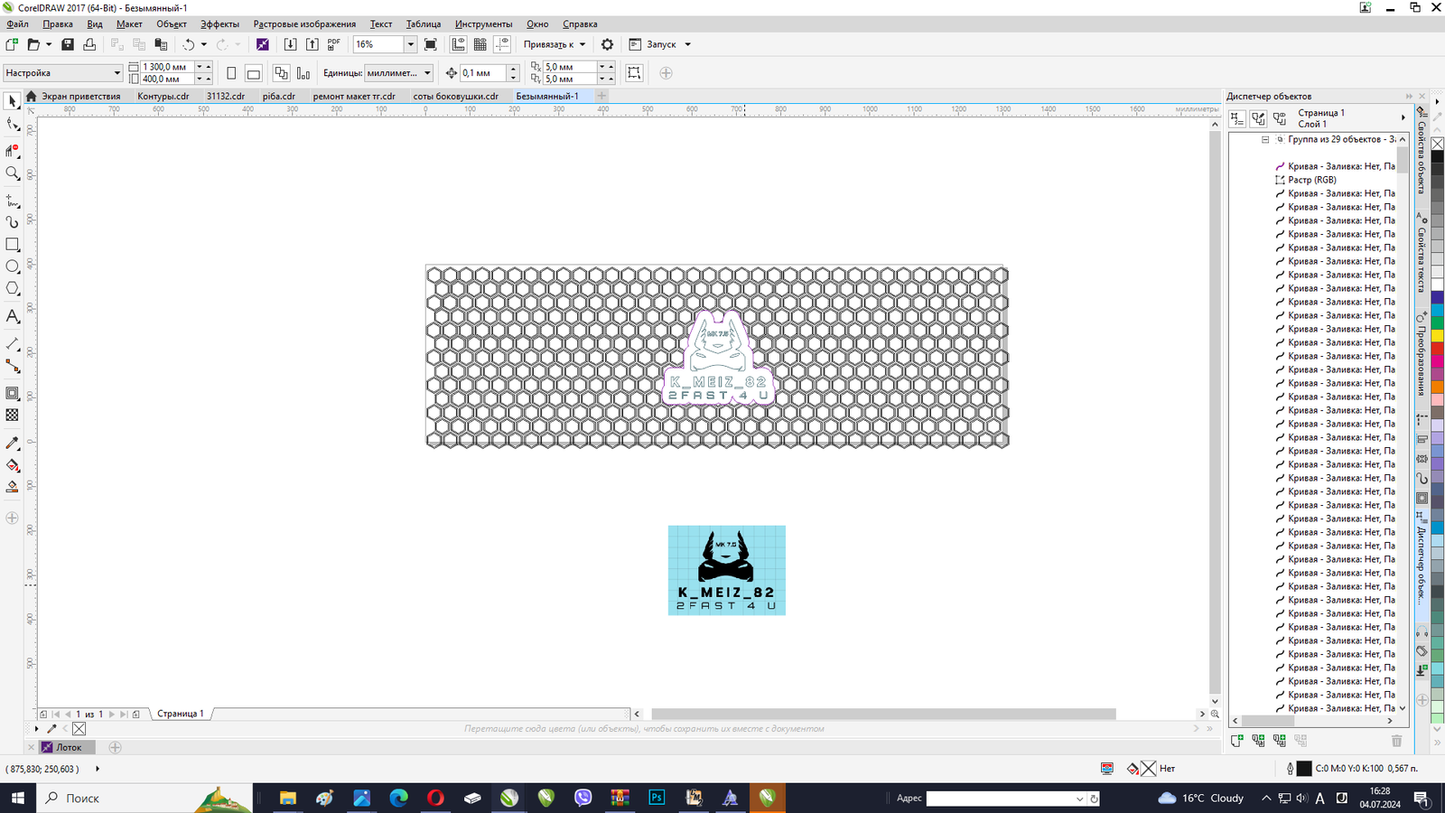
Task: Select the Polygon tool
Action: 12,289
